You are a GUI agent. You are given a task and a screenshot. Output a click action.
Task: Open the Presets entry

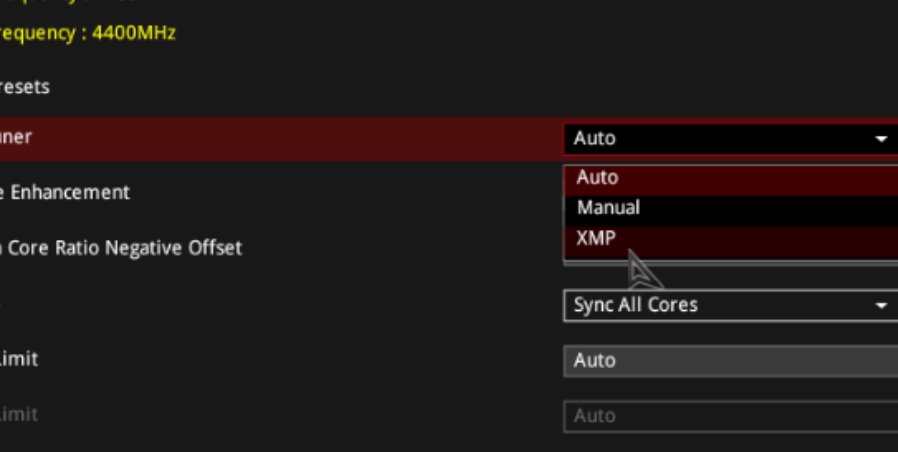24,87
